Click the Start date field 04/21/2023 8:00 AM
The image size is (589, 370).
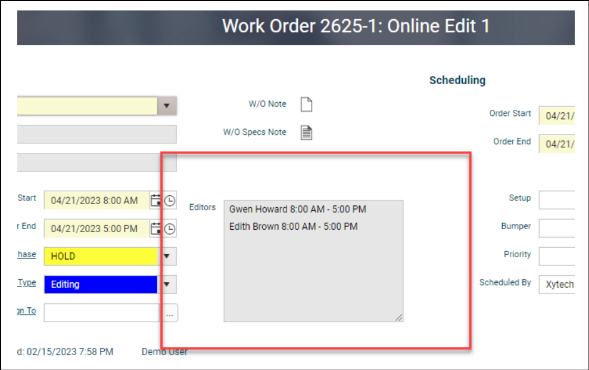pyautogui.click(x=97, y=200)
